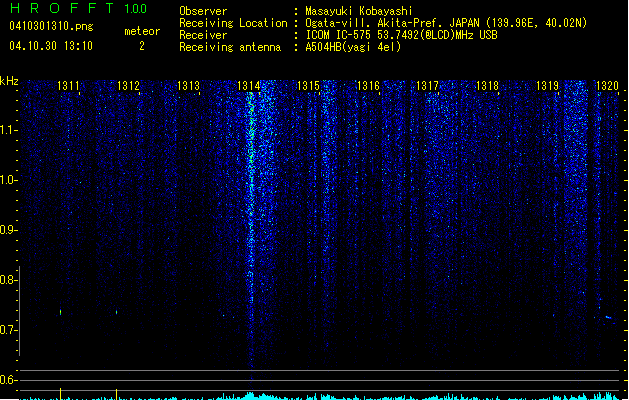
Task: Click the 1316 time axis label
Action: point(368,85)
